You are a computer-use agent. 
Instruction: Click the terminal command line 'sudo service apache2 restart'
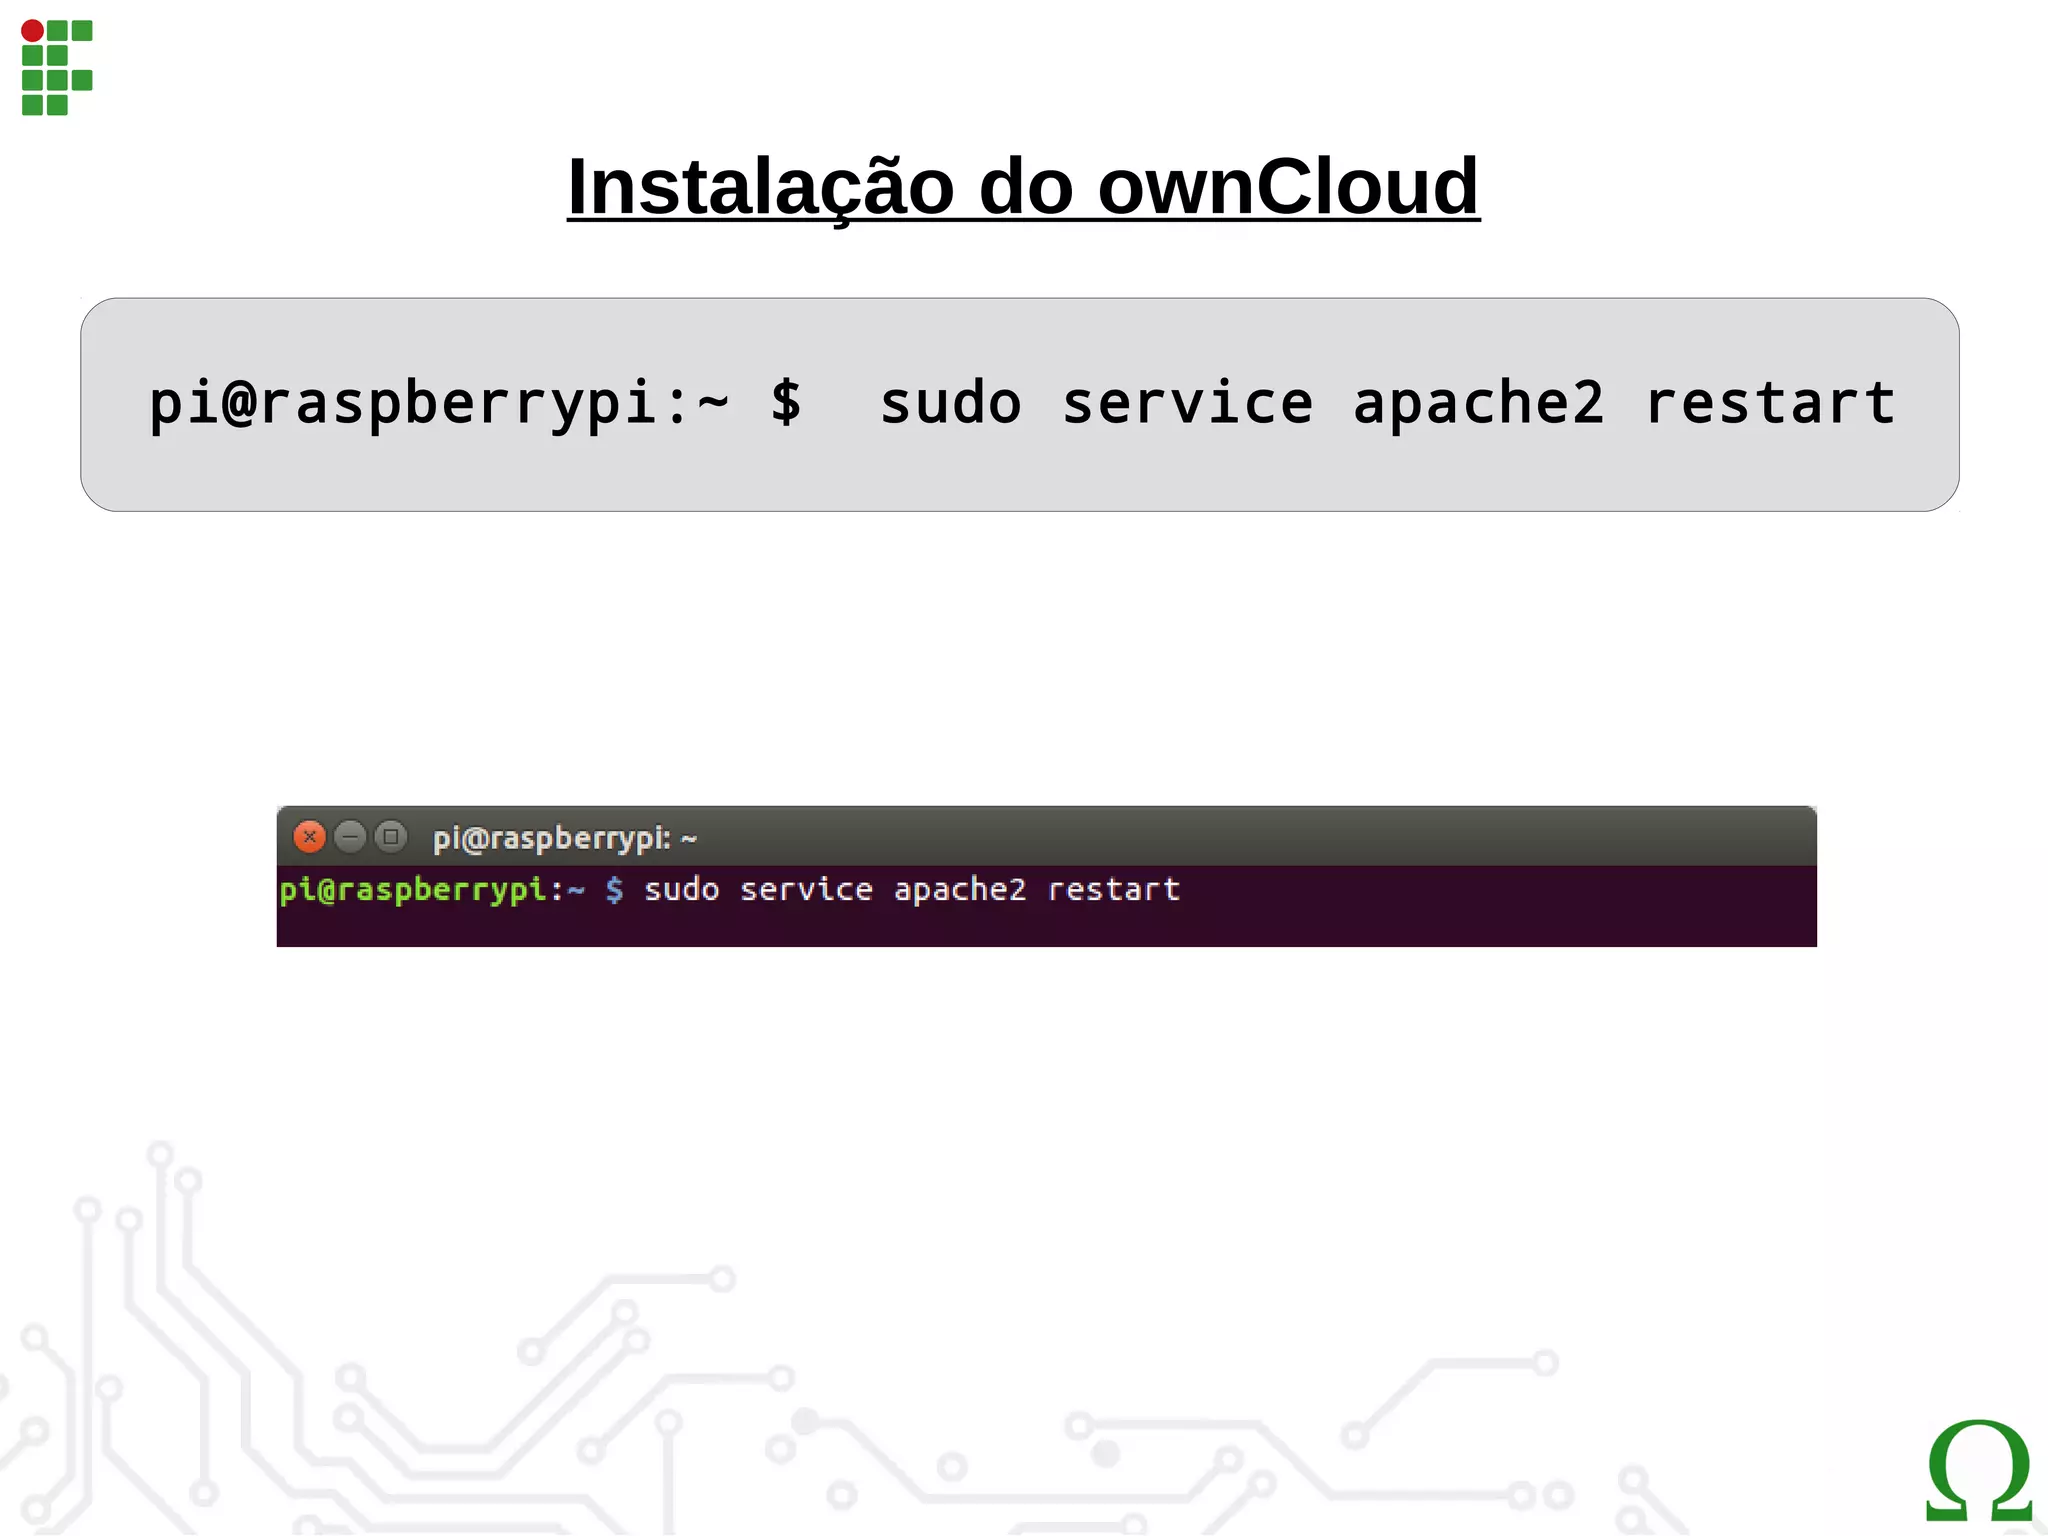[x=912, y=889]
